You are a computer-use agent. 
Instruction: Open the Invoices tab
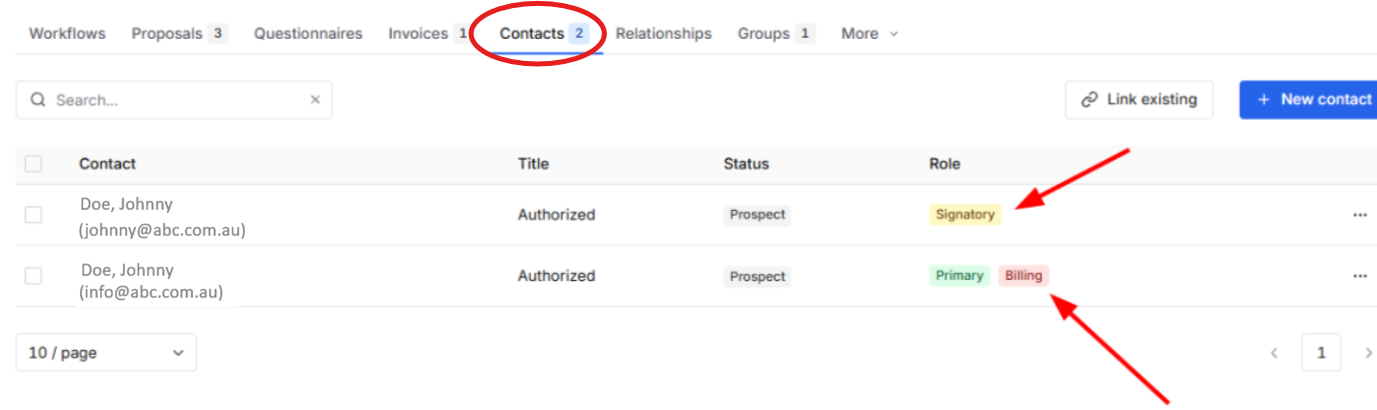pyautogui.click(x=428, y=33)
